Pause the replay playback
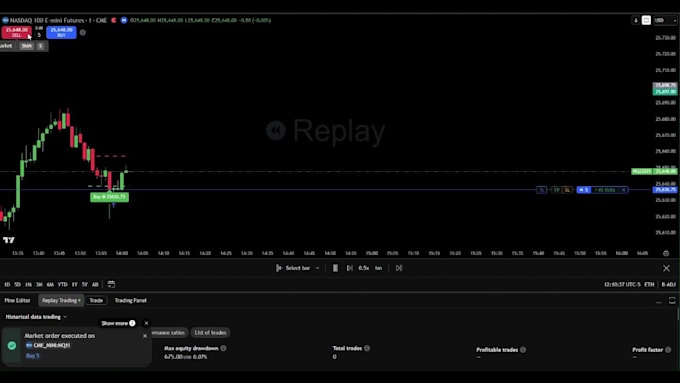Viewport: 680px width, 383px height. (335, 268)
